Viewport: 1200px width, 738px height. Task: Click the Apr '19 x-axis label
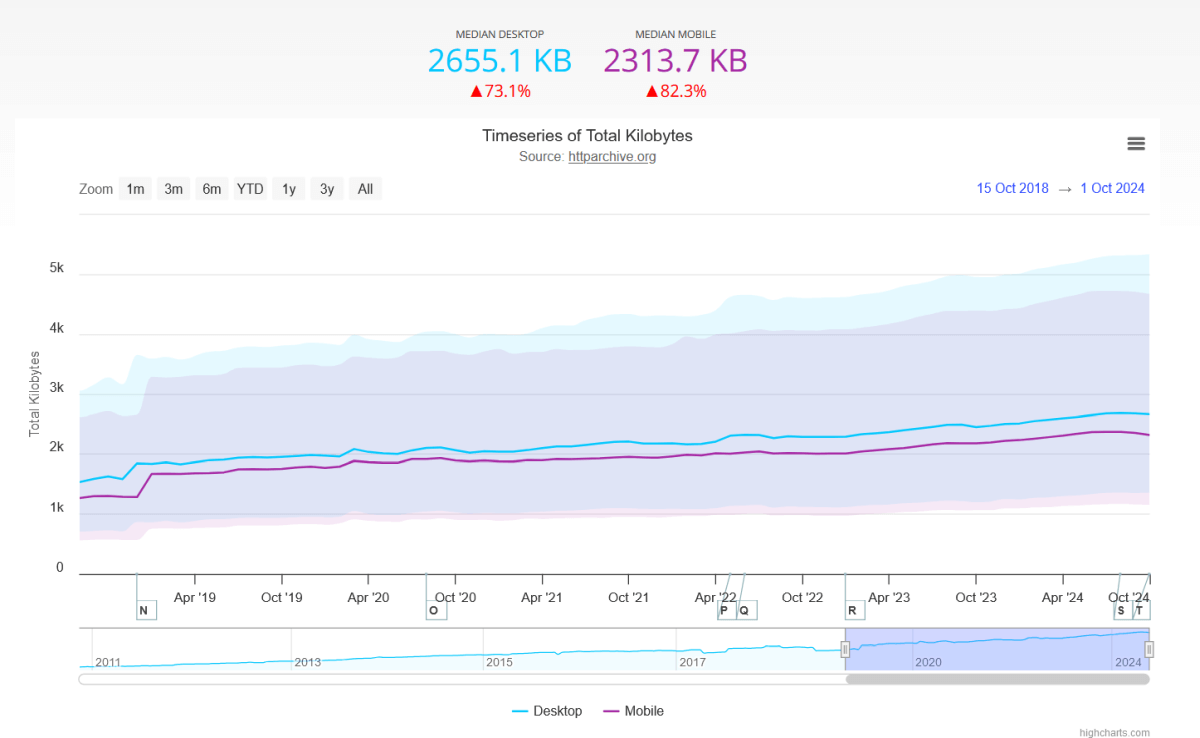pyautogui.click(x=195, y=598)
